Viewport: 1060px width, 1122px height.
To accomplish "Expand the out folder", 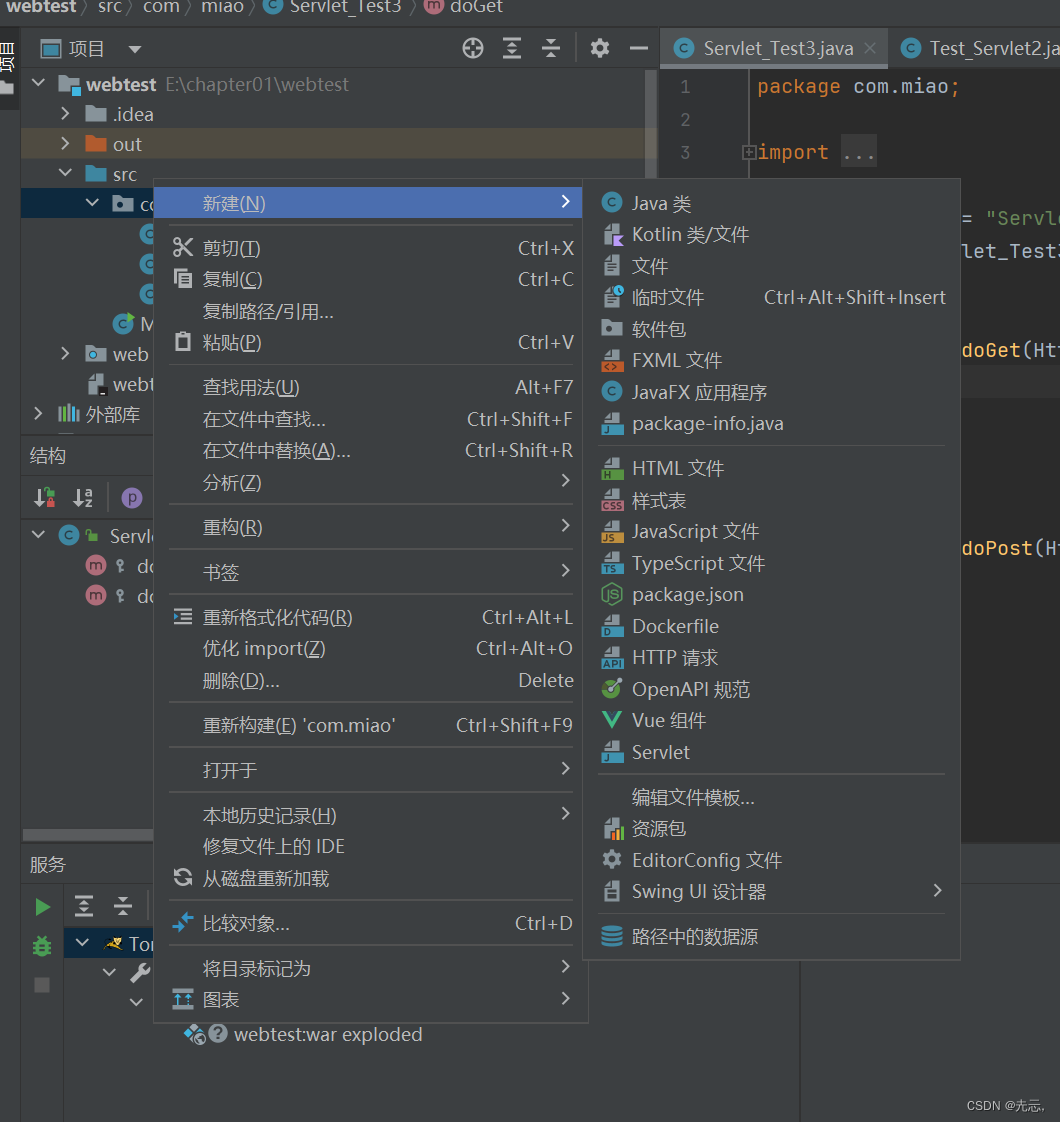I will point(66,144).
